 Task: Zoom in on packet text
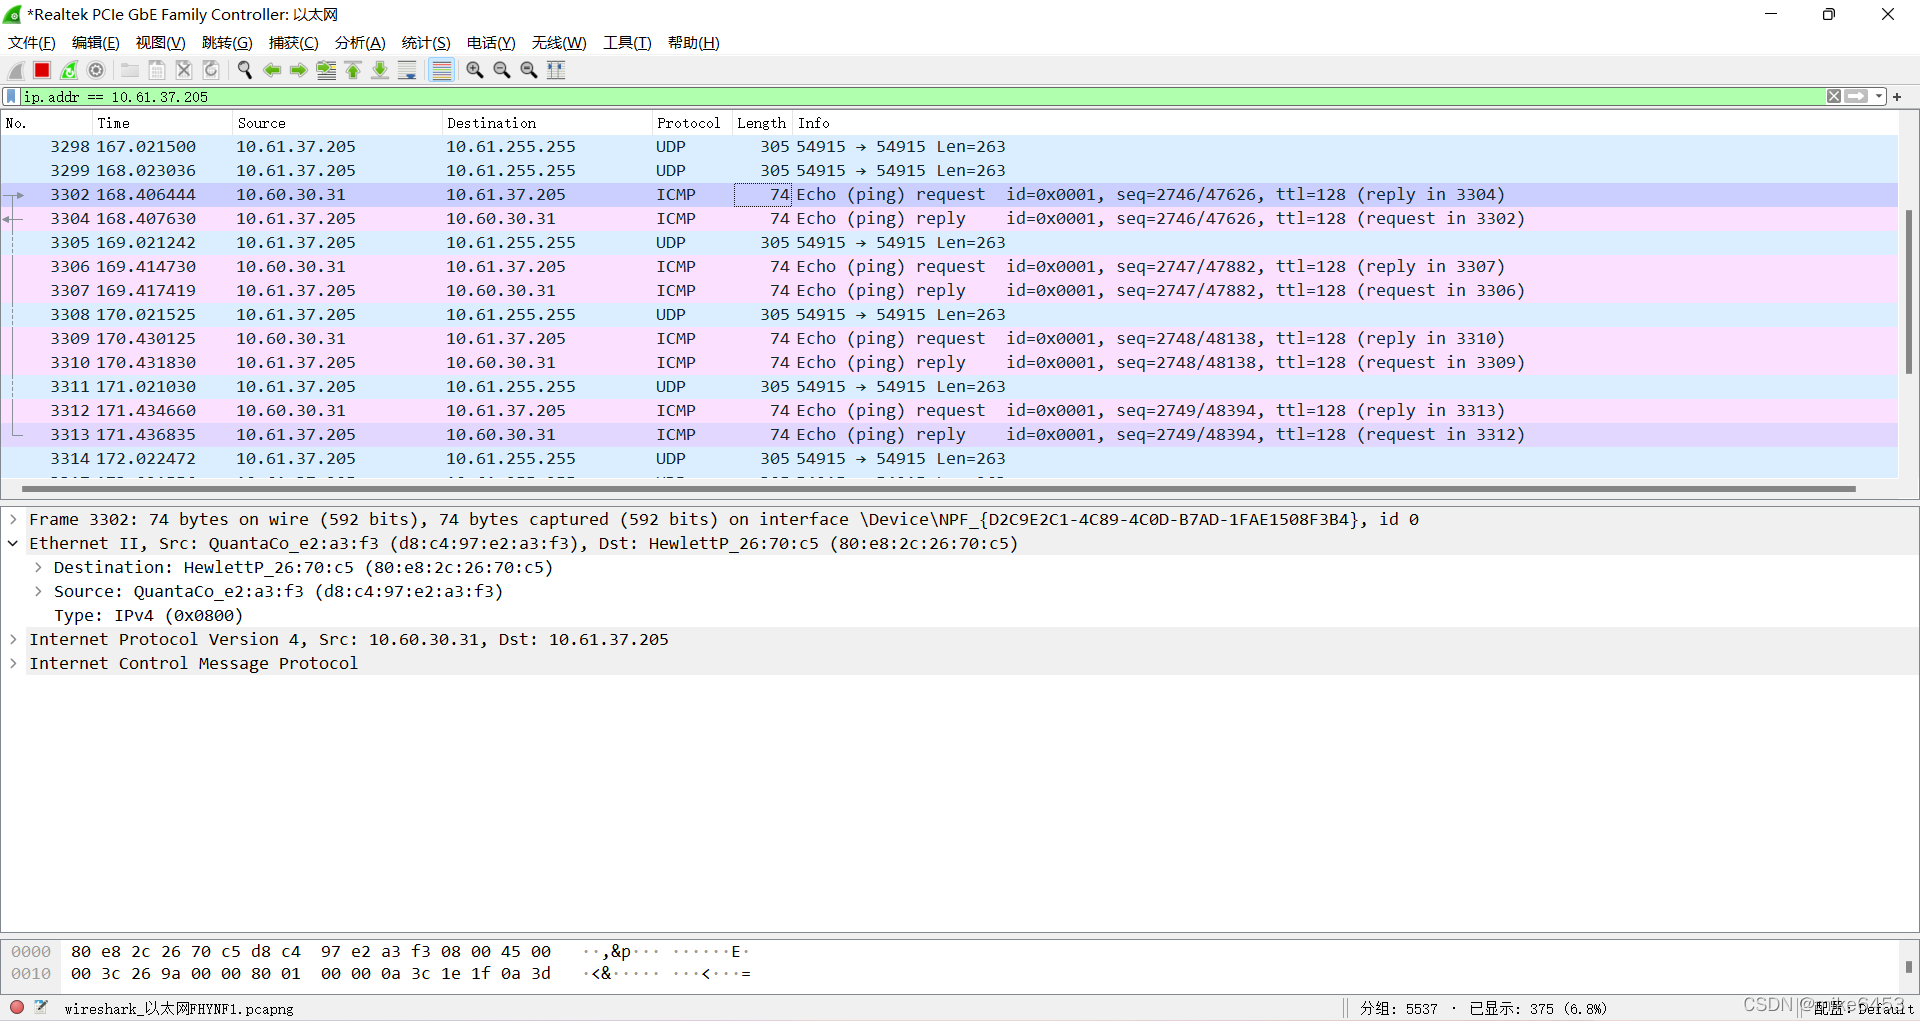[475, 70]
